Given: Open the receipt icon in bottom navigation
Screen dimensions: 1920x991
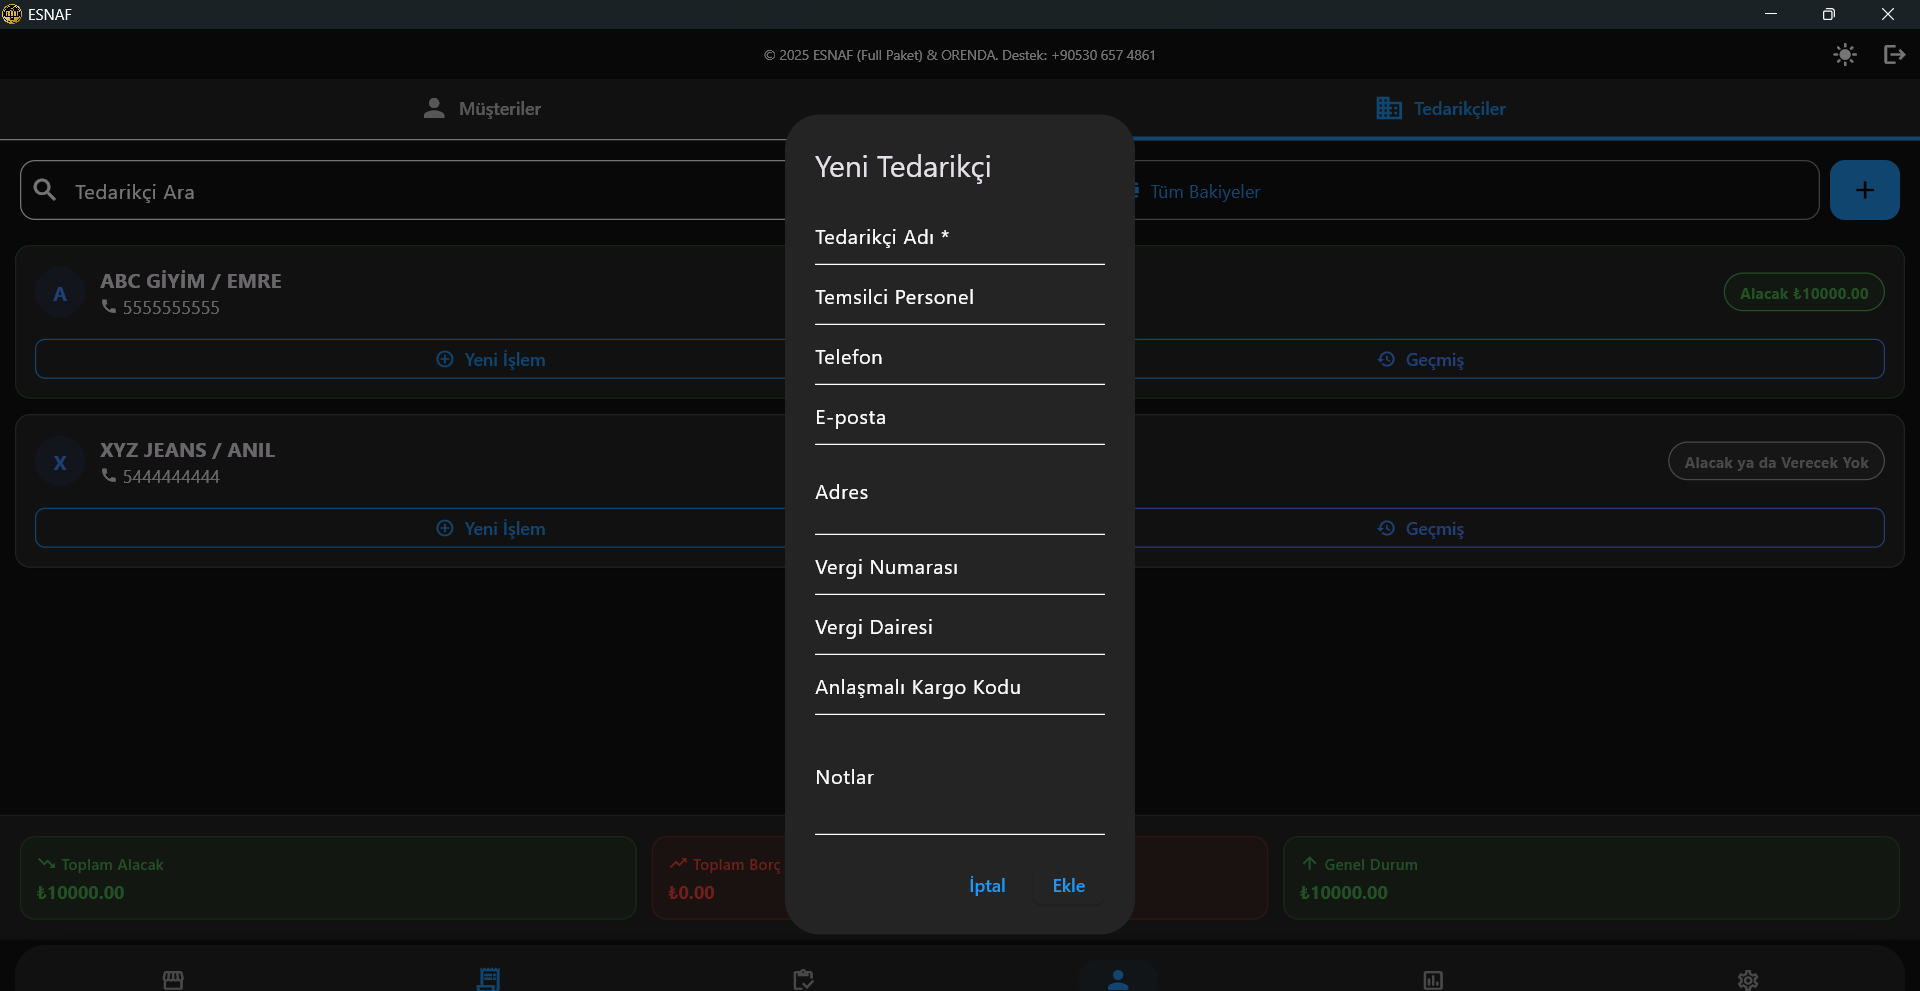Looking at the screenshot, I should pyautogui.click(x=488, y=979).
